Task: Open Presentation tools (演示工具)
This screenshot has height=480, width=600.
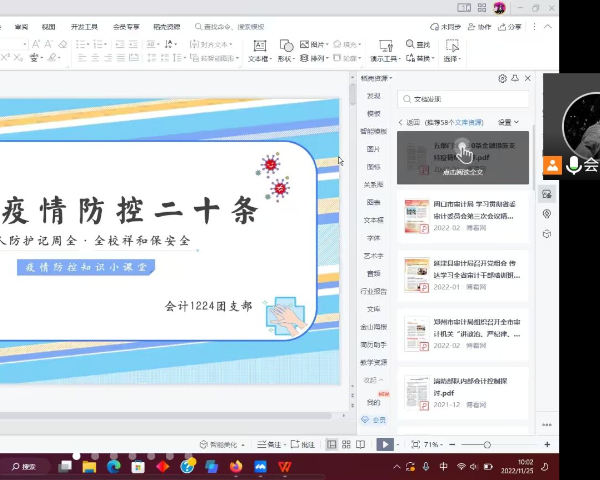Action: point(385,51)
